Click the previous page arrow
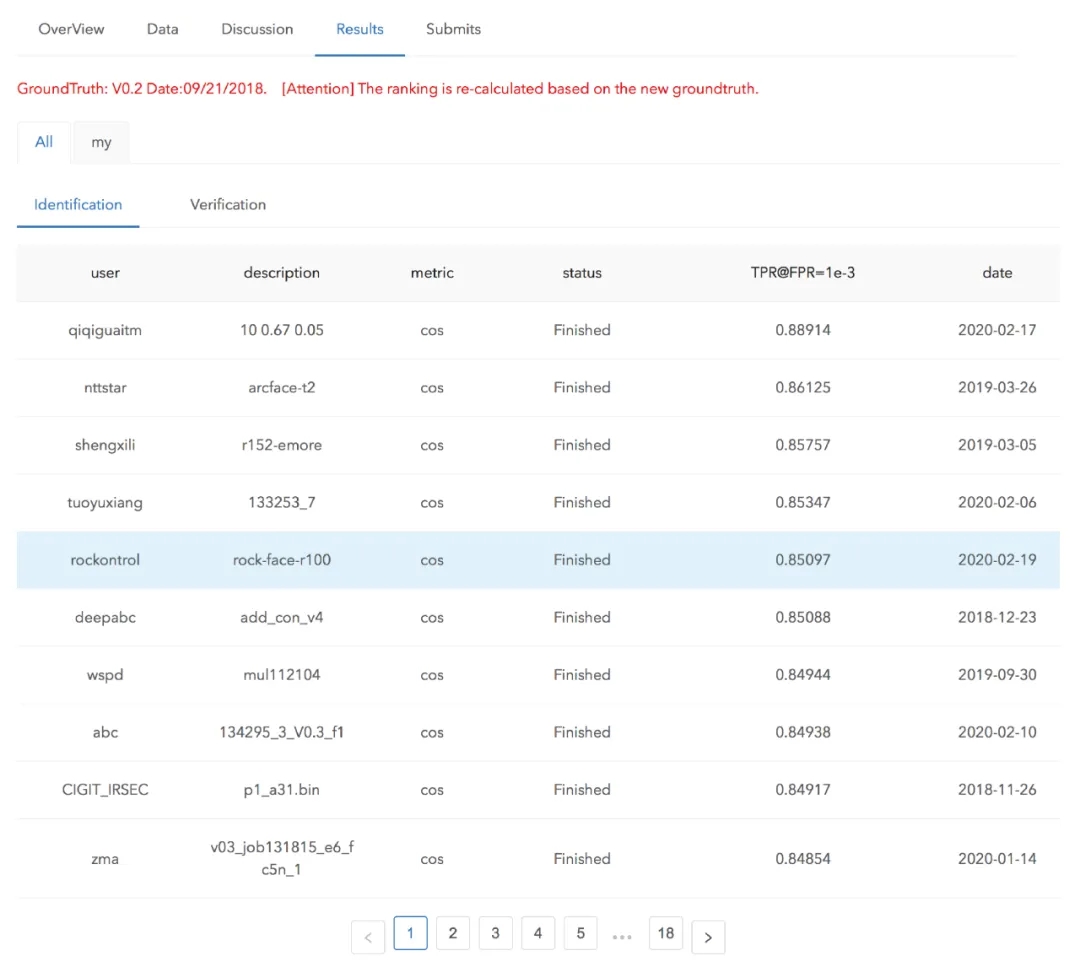This screenshot has width=1080, height=967. pos(368,937)
